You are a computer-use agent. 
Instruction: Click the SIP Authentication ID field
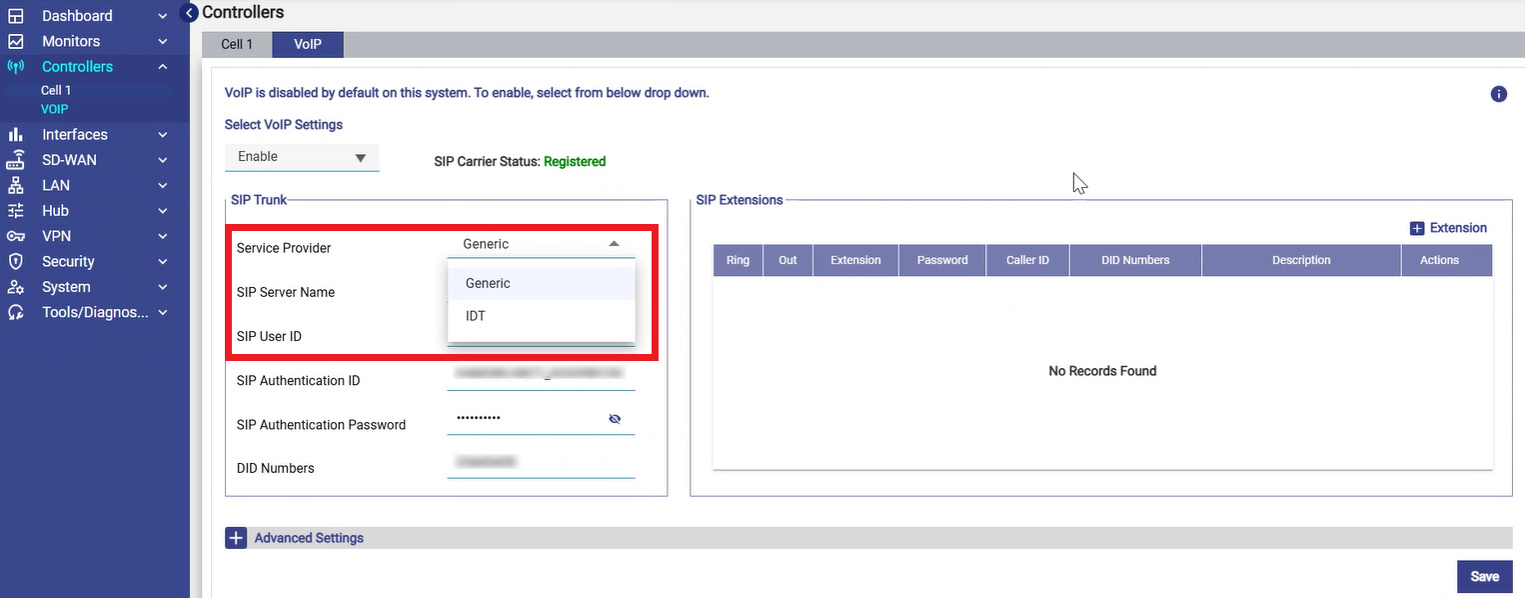click(x=540, y=375)
